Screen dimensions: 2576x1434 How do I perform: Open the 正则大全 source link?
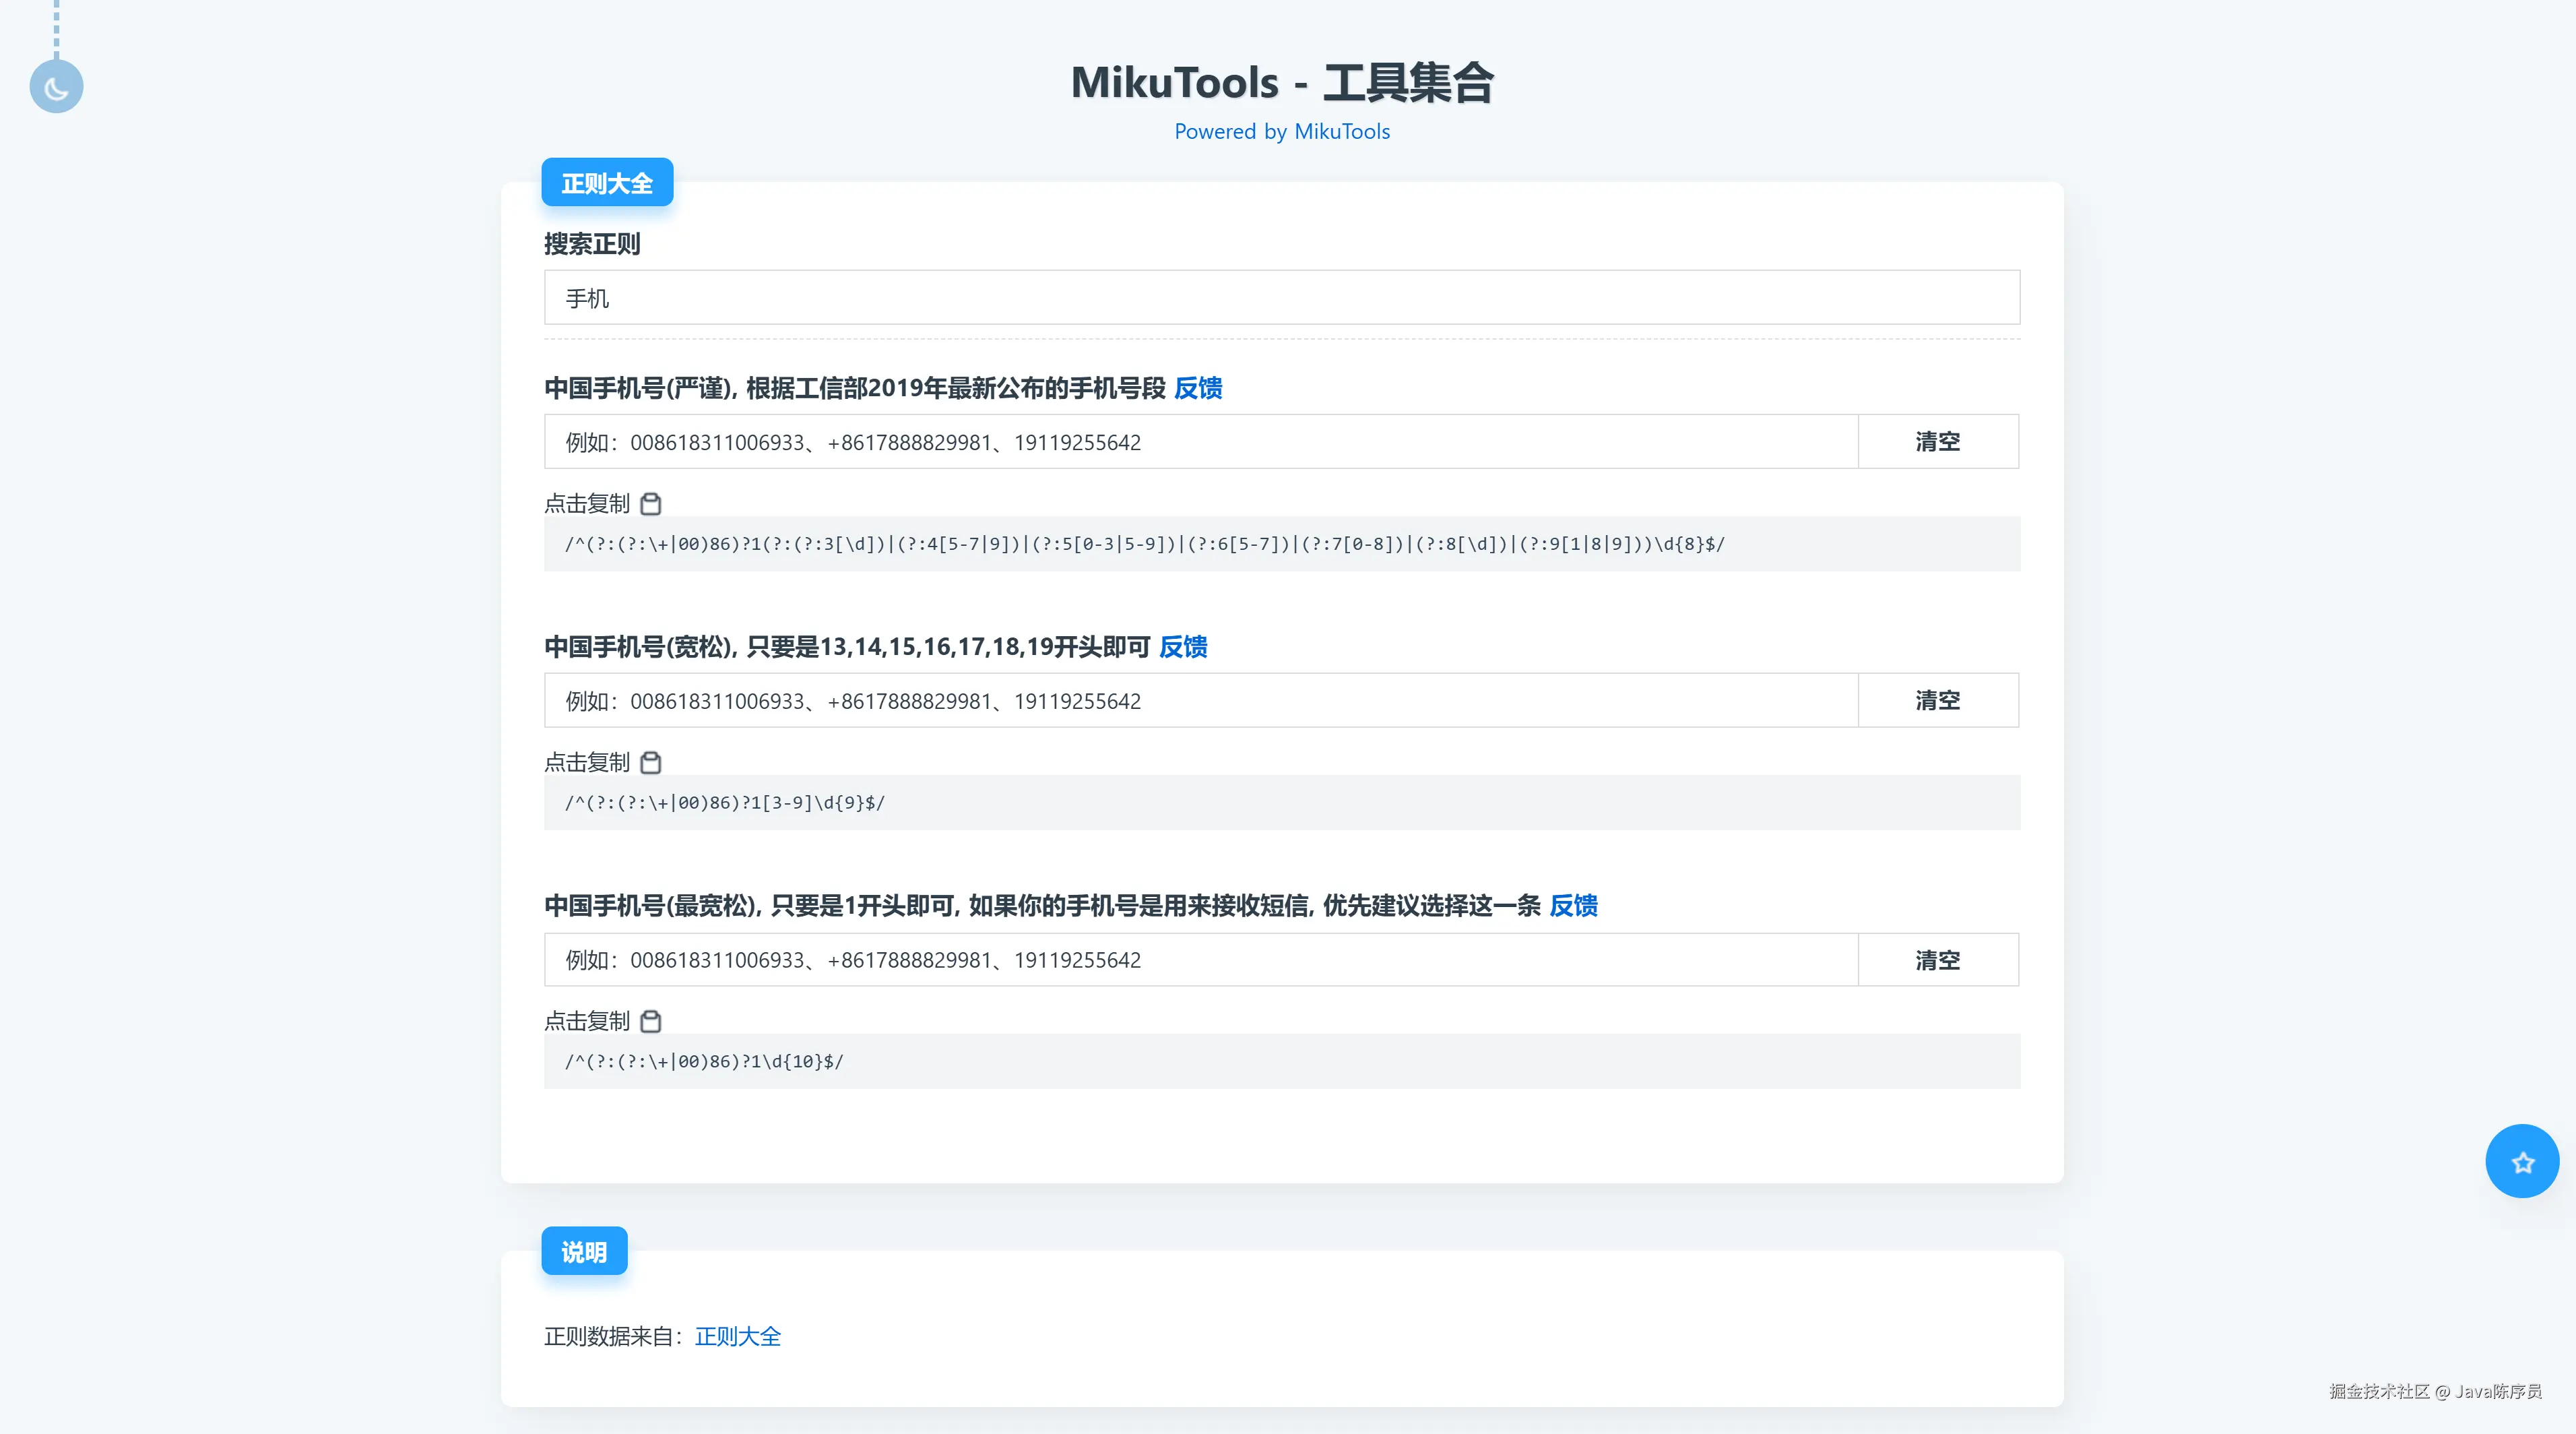(737, 1337)
